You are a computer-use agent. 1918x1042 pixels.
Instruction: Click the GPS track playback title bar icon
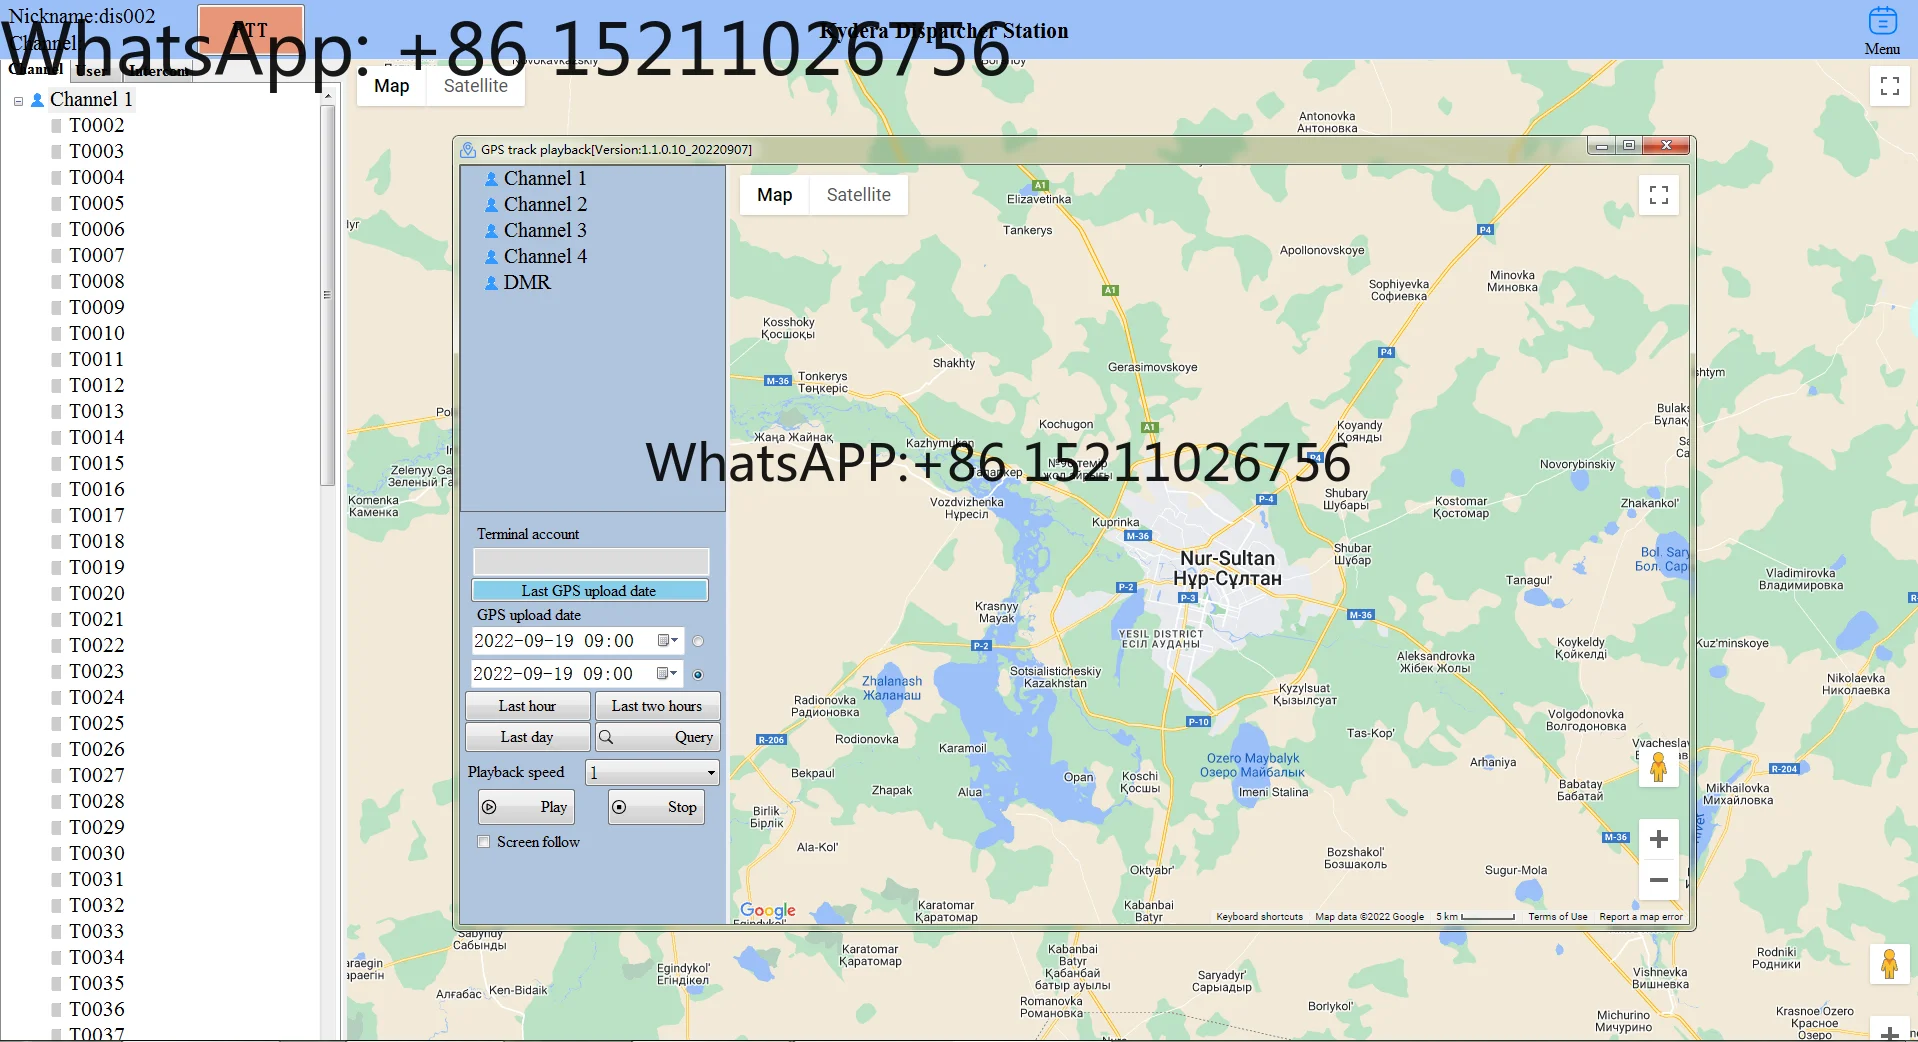coord(468,150)
